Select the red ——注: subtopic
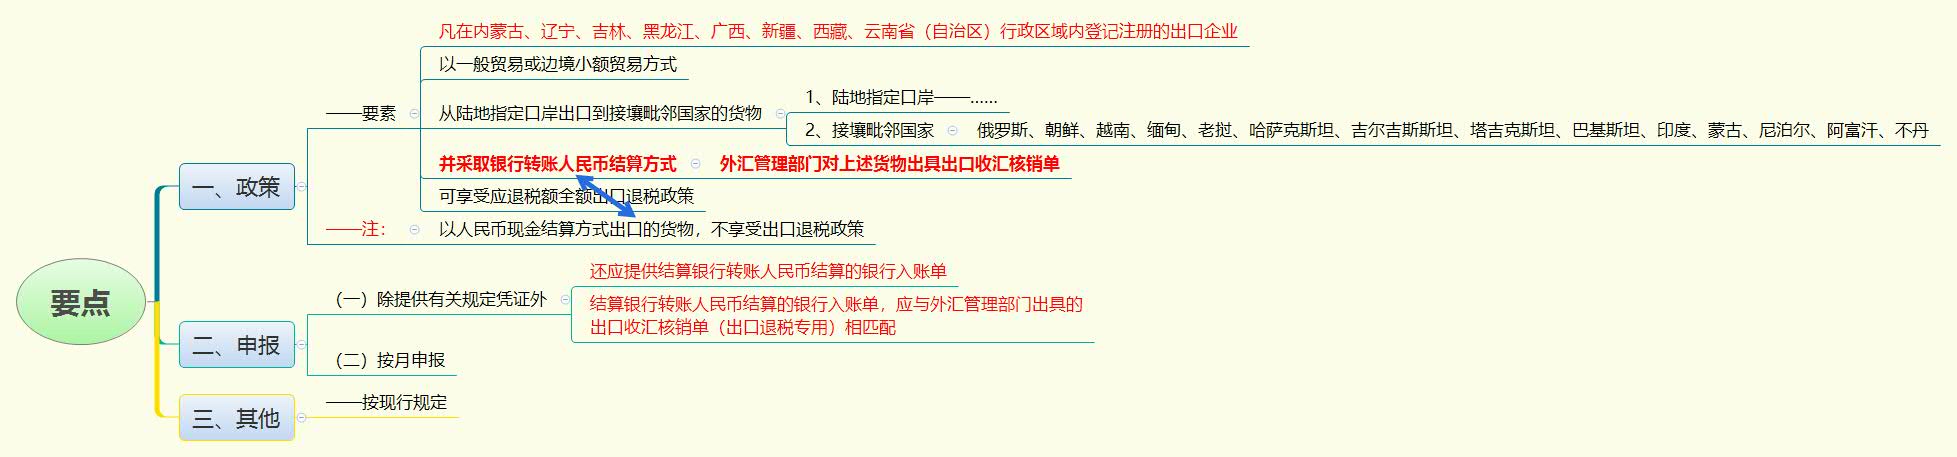 pyautogui.click(x=356, y=229)
